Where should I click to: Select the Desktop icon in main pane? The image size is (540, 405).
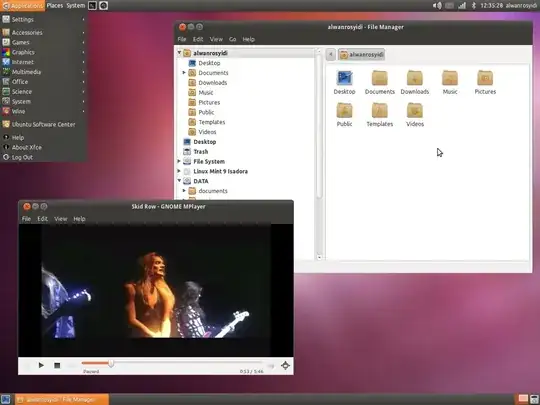(344, 83)
